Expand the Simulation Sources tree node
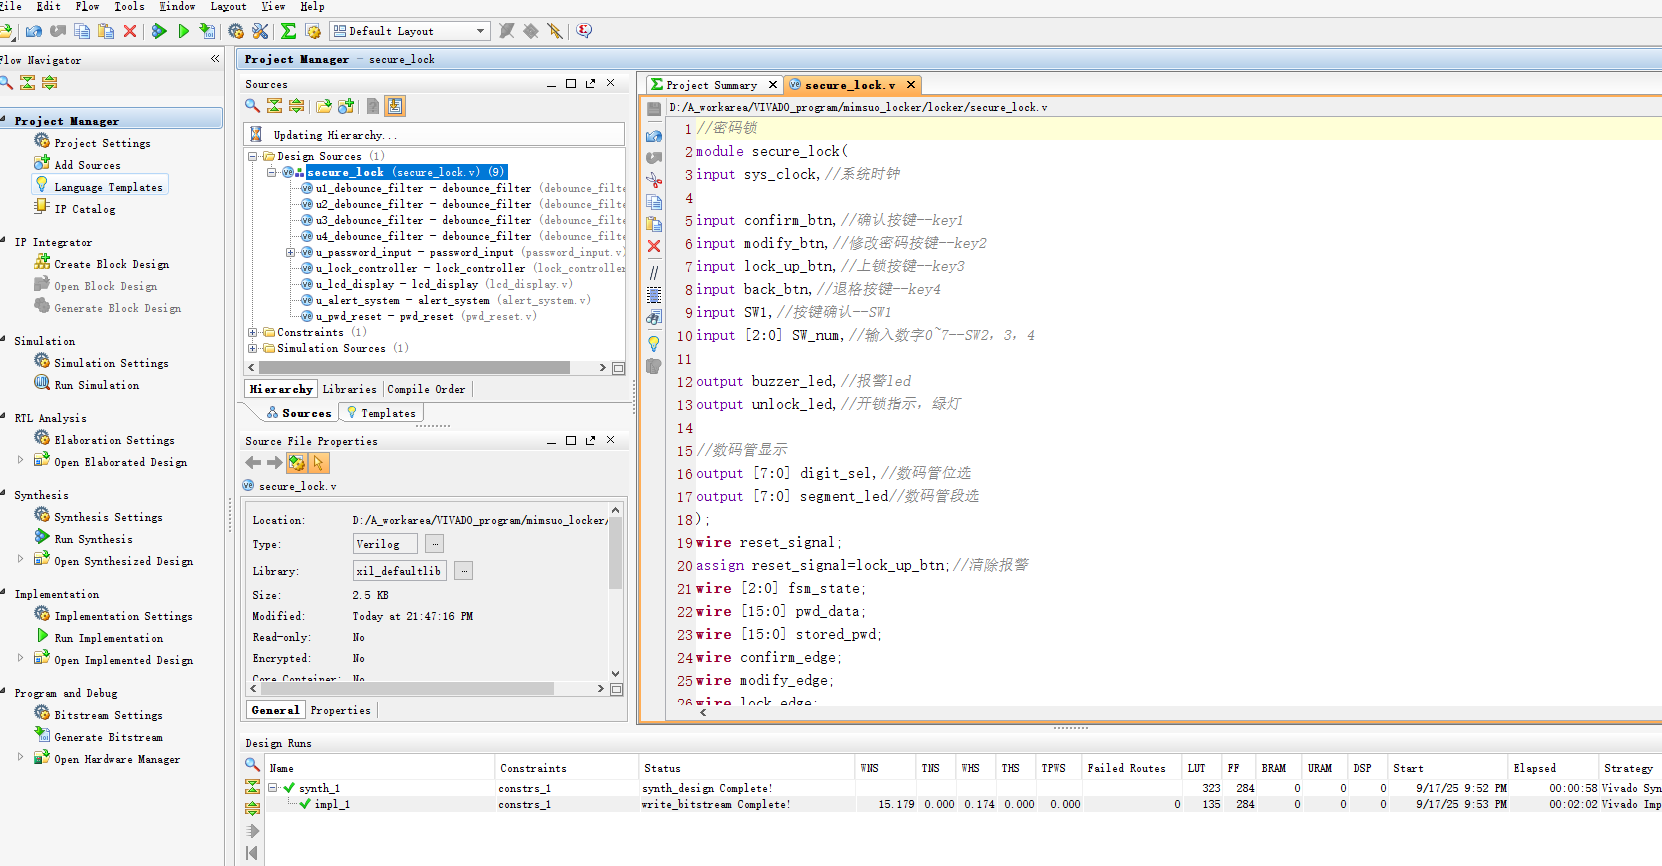 253,348
